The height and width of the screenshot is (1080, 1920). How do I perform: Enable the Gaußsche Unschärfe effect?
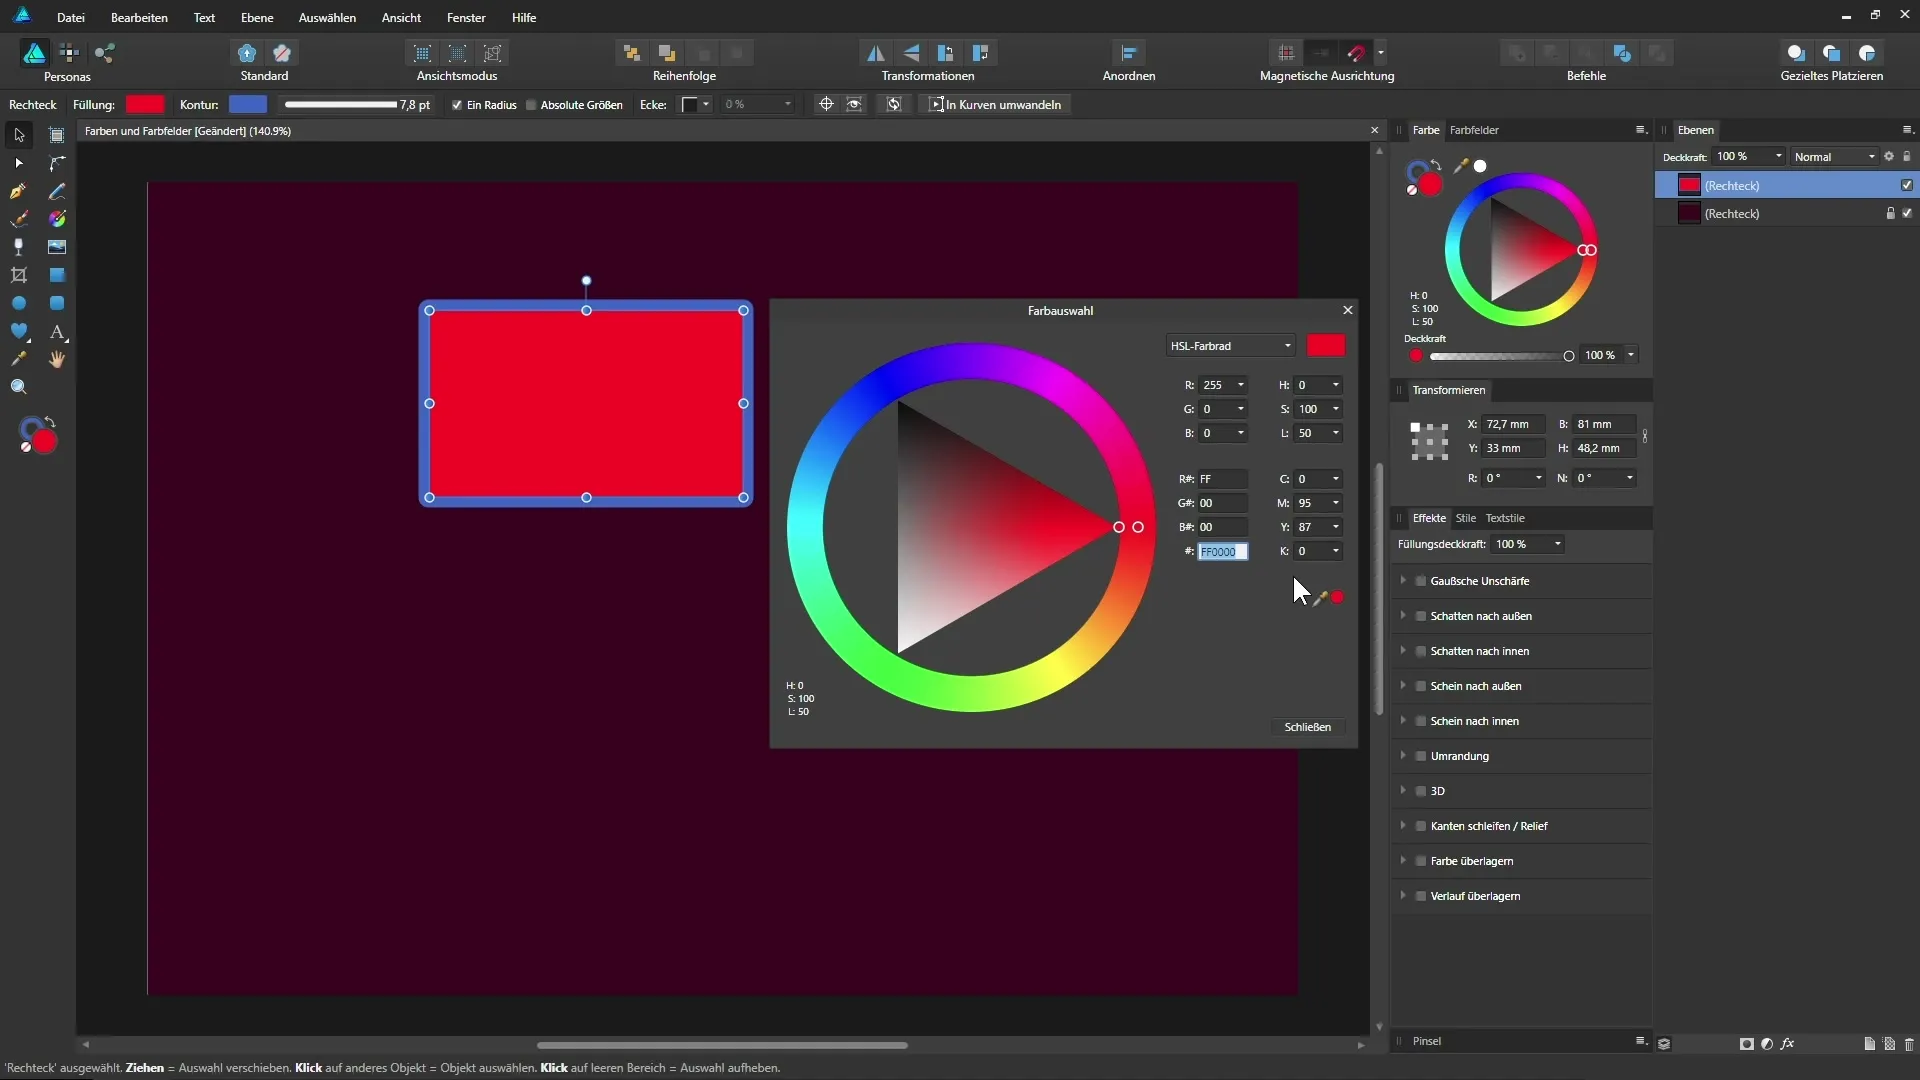1420,581
